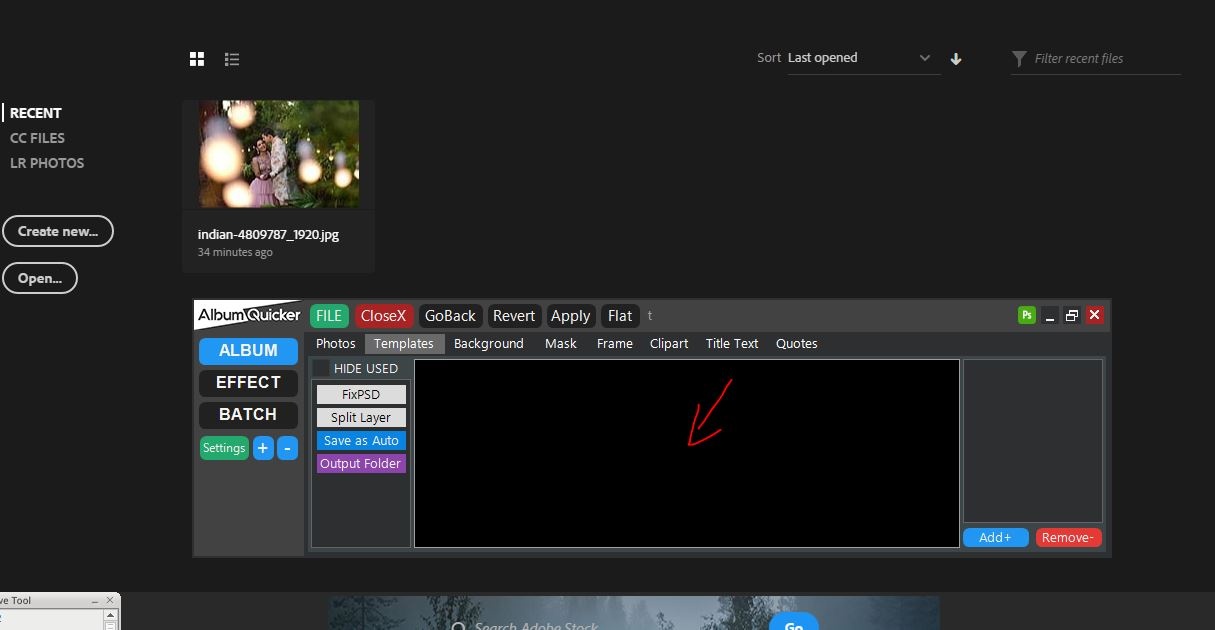
Task: Switch to list view of recent files
Action: (x=232, y=59)
